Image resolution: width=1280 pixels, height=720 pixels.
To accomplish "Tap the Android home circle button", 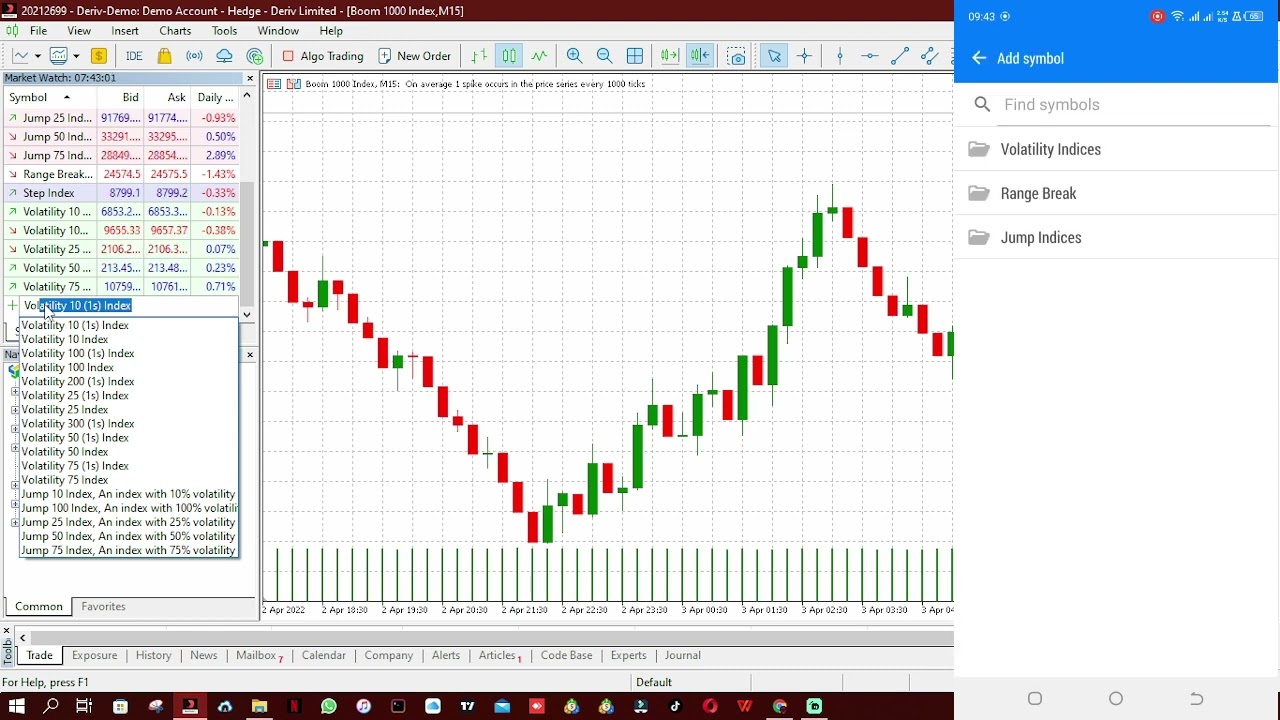I will pos(1116,699).
